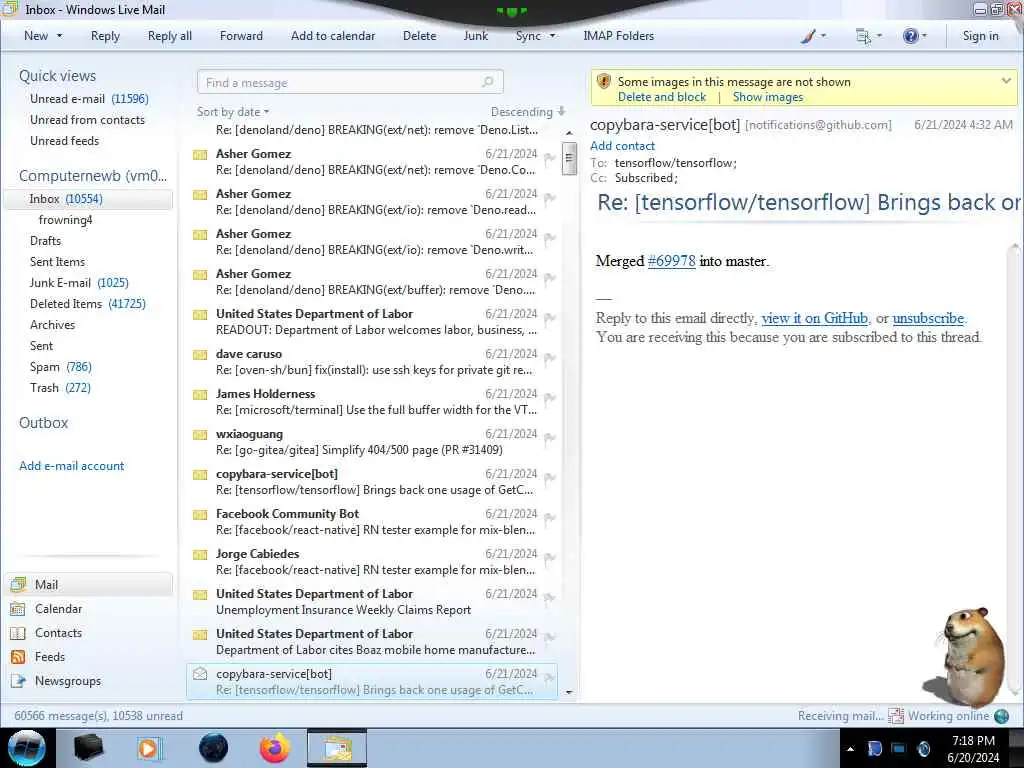Image resolution: width=1024 pixels, height=768 pixels.
Task: Flag the Department of Labor cites Boaz email
Action: tap(550, 638)
